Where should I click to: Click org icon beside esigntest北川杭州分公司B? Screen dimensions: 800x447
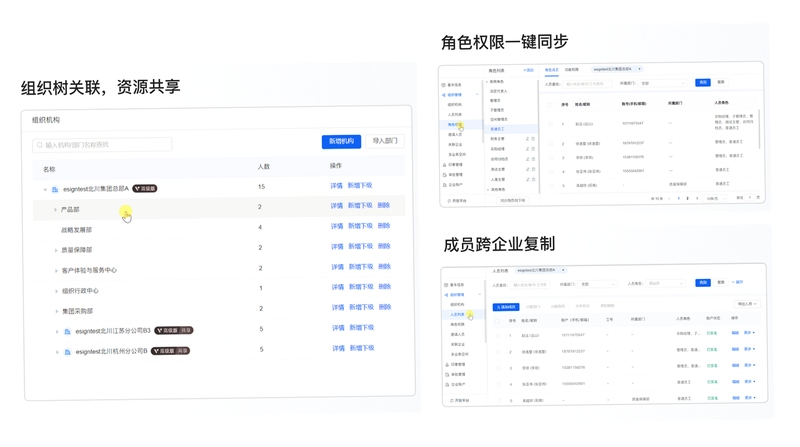point(67,352)
